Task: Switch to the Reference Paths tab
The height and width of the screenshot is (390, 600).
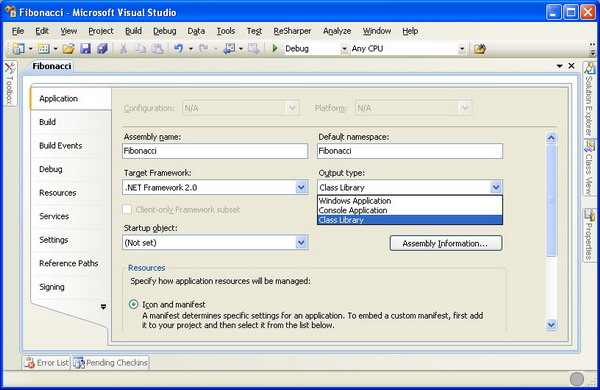Action: [x=71, y=263]
